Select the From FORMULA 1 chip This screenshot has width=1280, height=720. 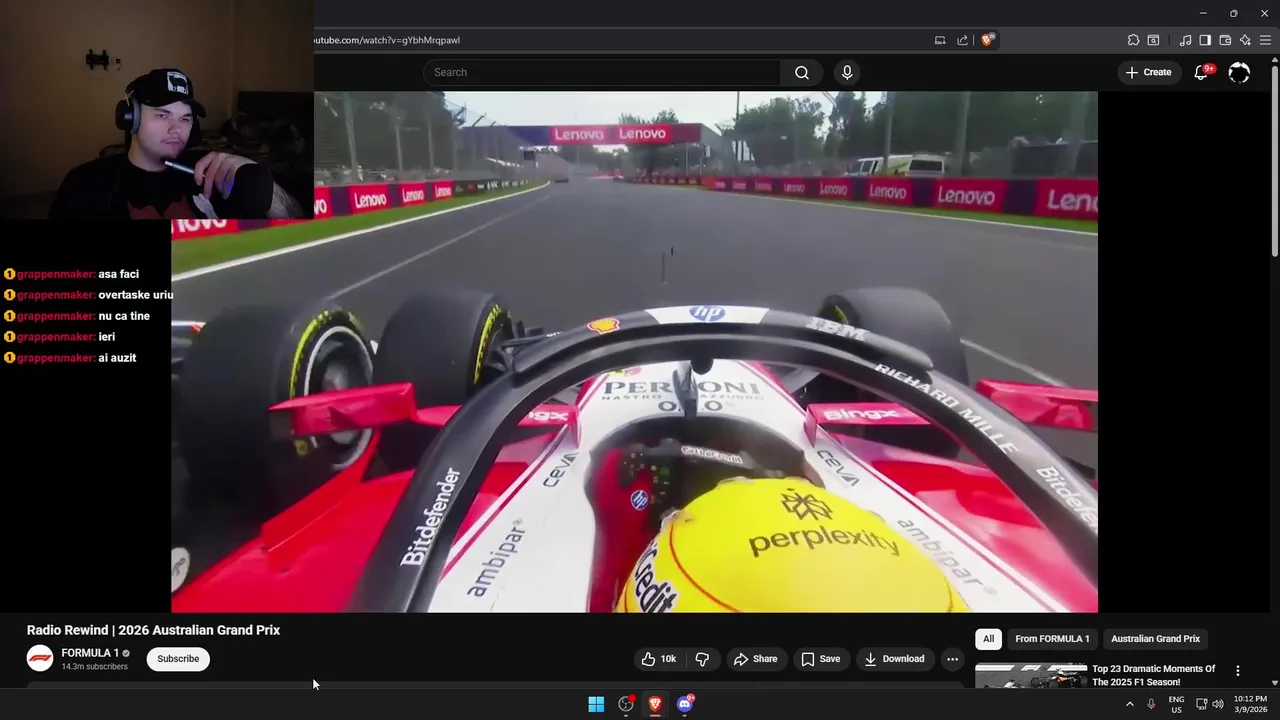1052,639
